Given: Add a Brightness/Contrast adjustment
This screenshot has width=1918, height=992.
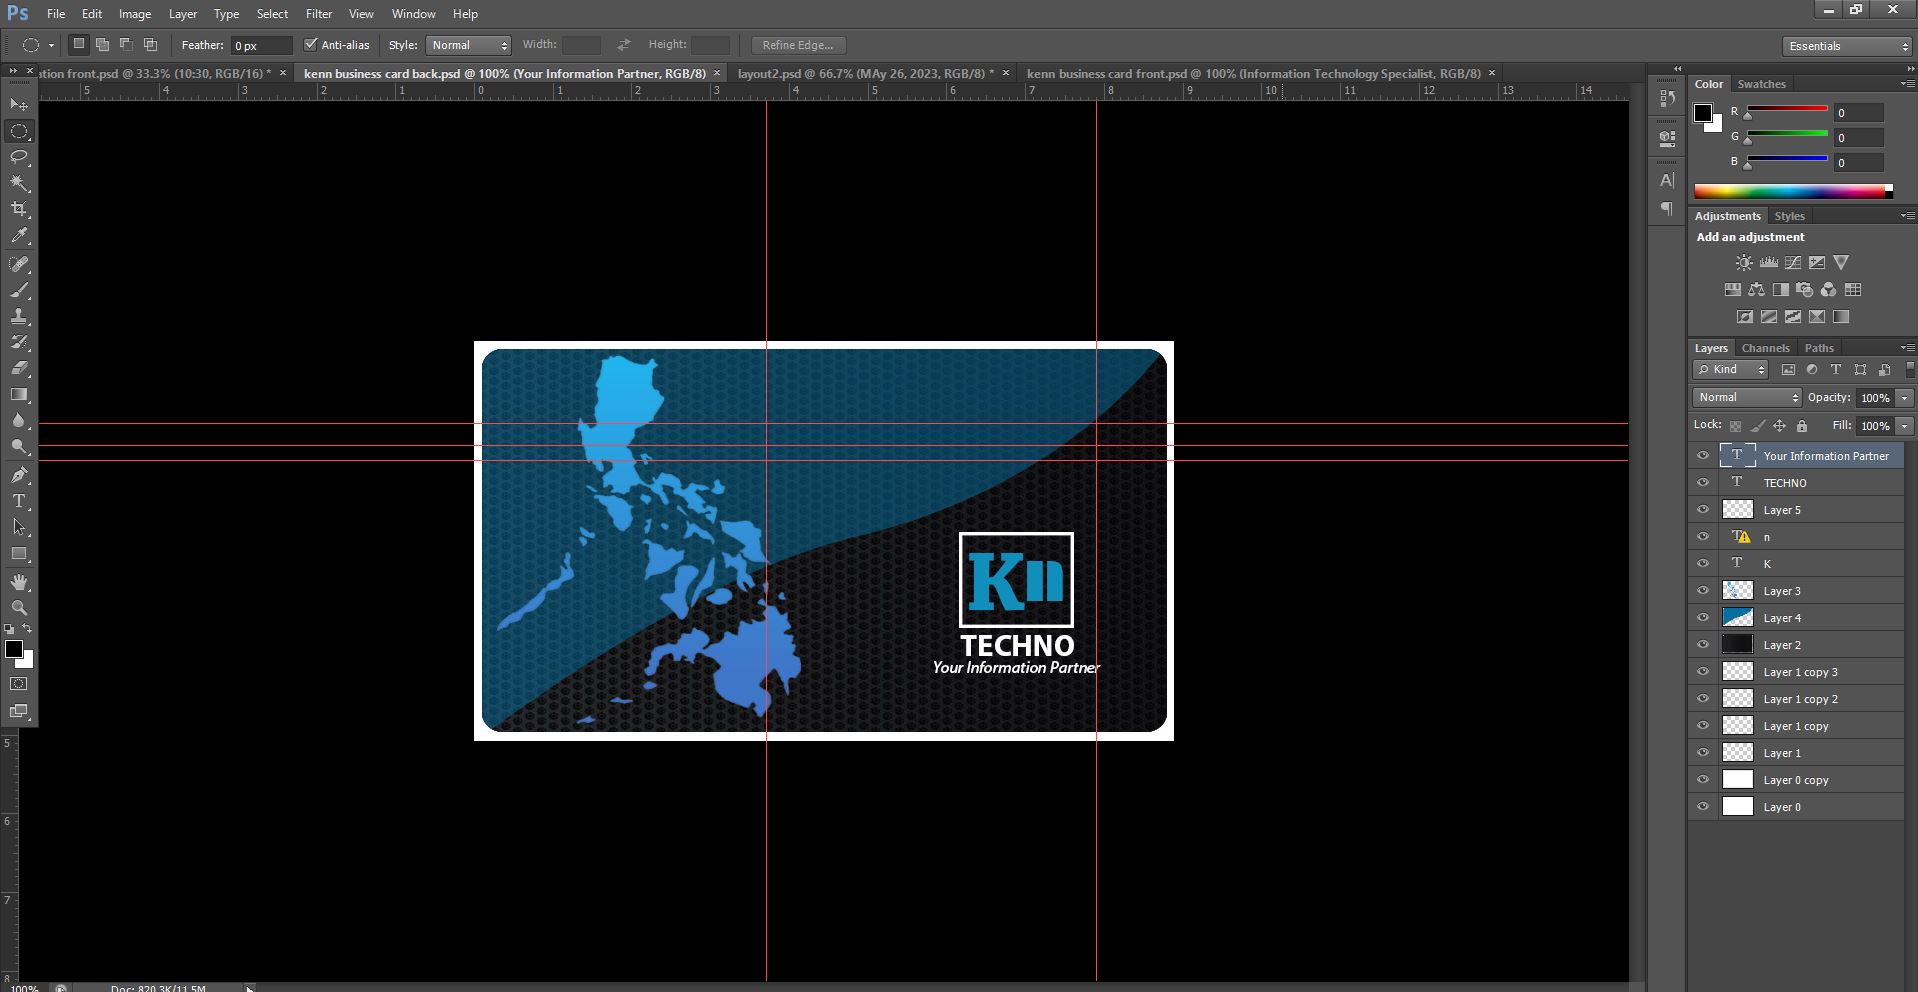Looking at the screenshot, I should point(1744,263).
